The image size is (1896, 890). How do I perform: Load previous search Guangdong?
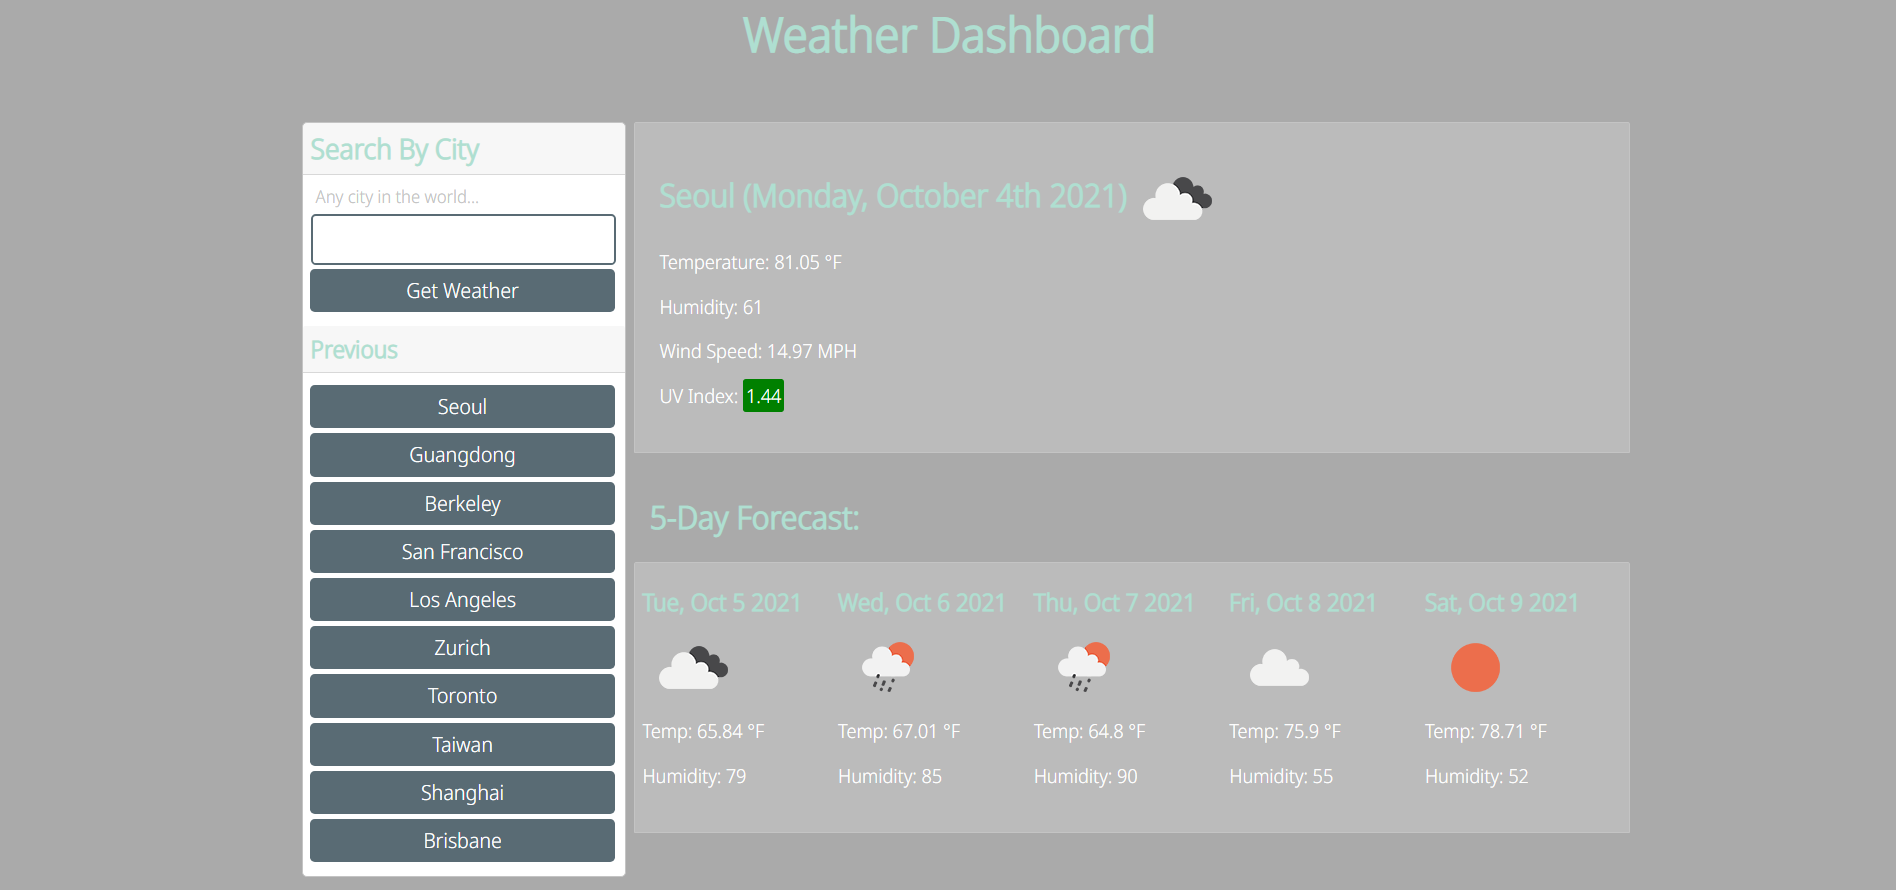pos(463,455)
